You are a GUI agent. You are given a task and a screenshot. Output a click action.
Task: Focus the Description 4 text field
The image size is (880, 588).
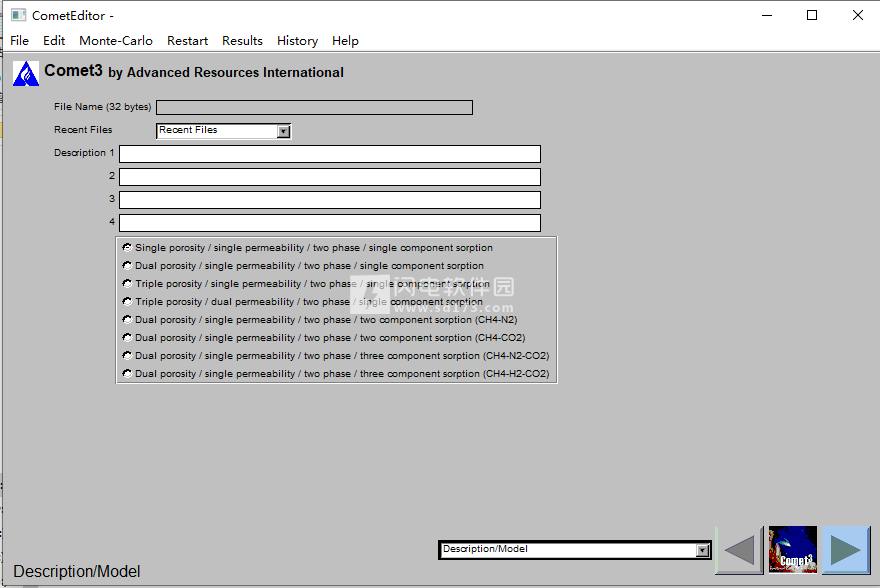click(x=330, y=223)
